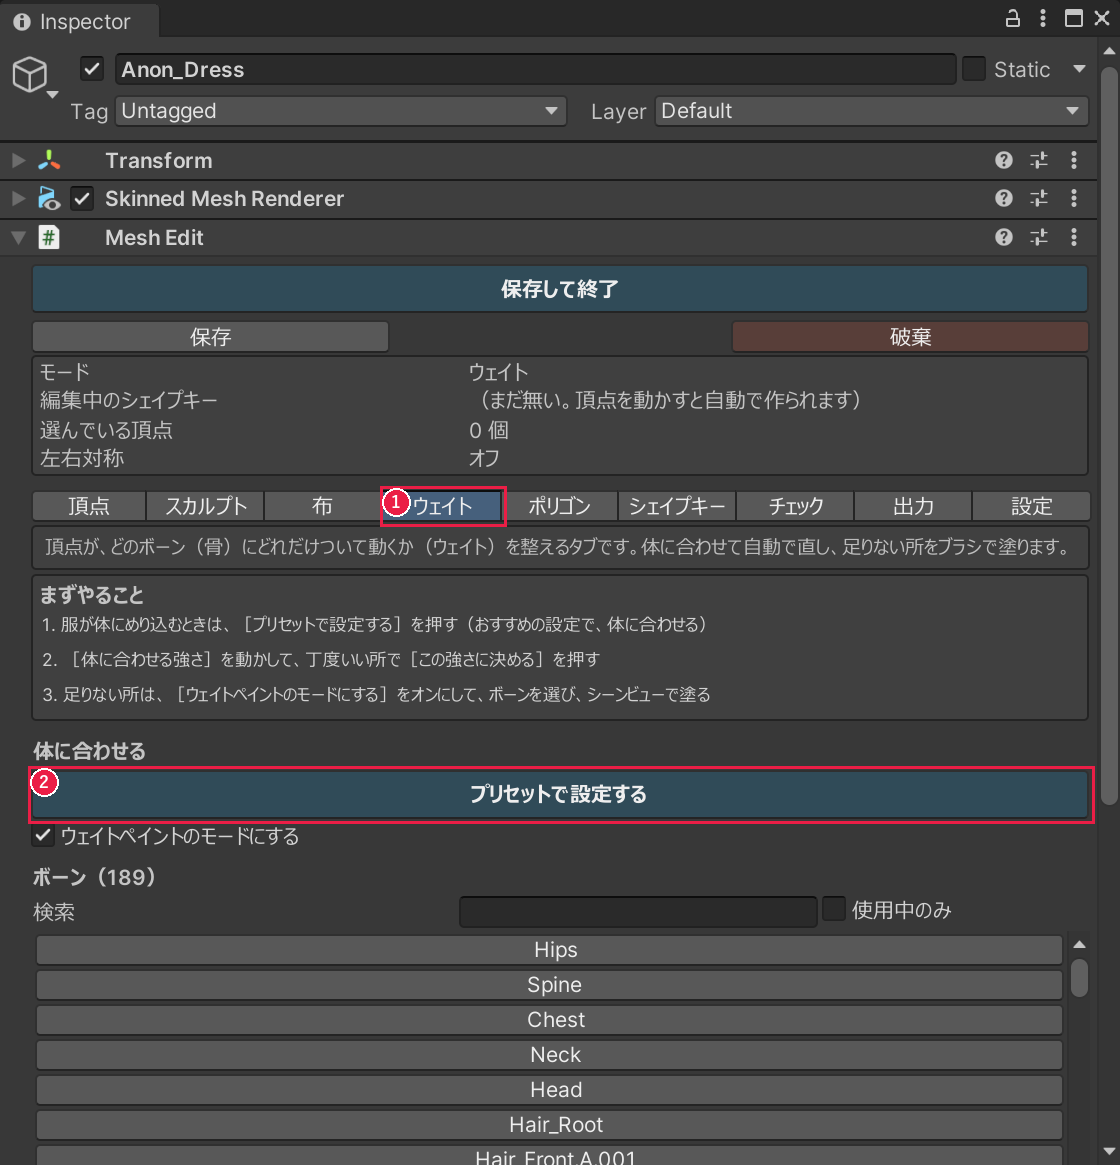Open Skinned Mesh Renderer help
The height and width of the screenshot is (1165, 1120).
[1003, 198]
